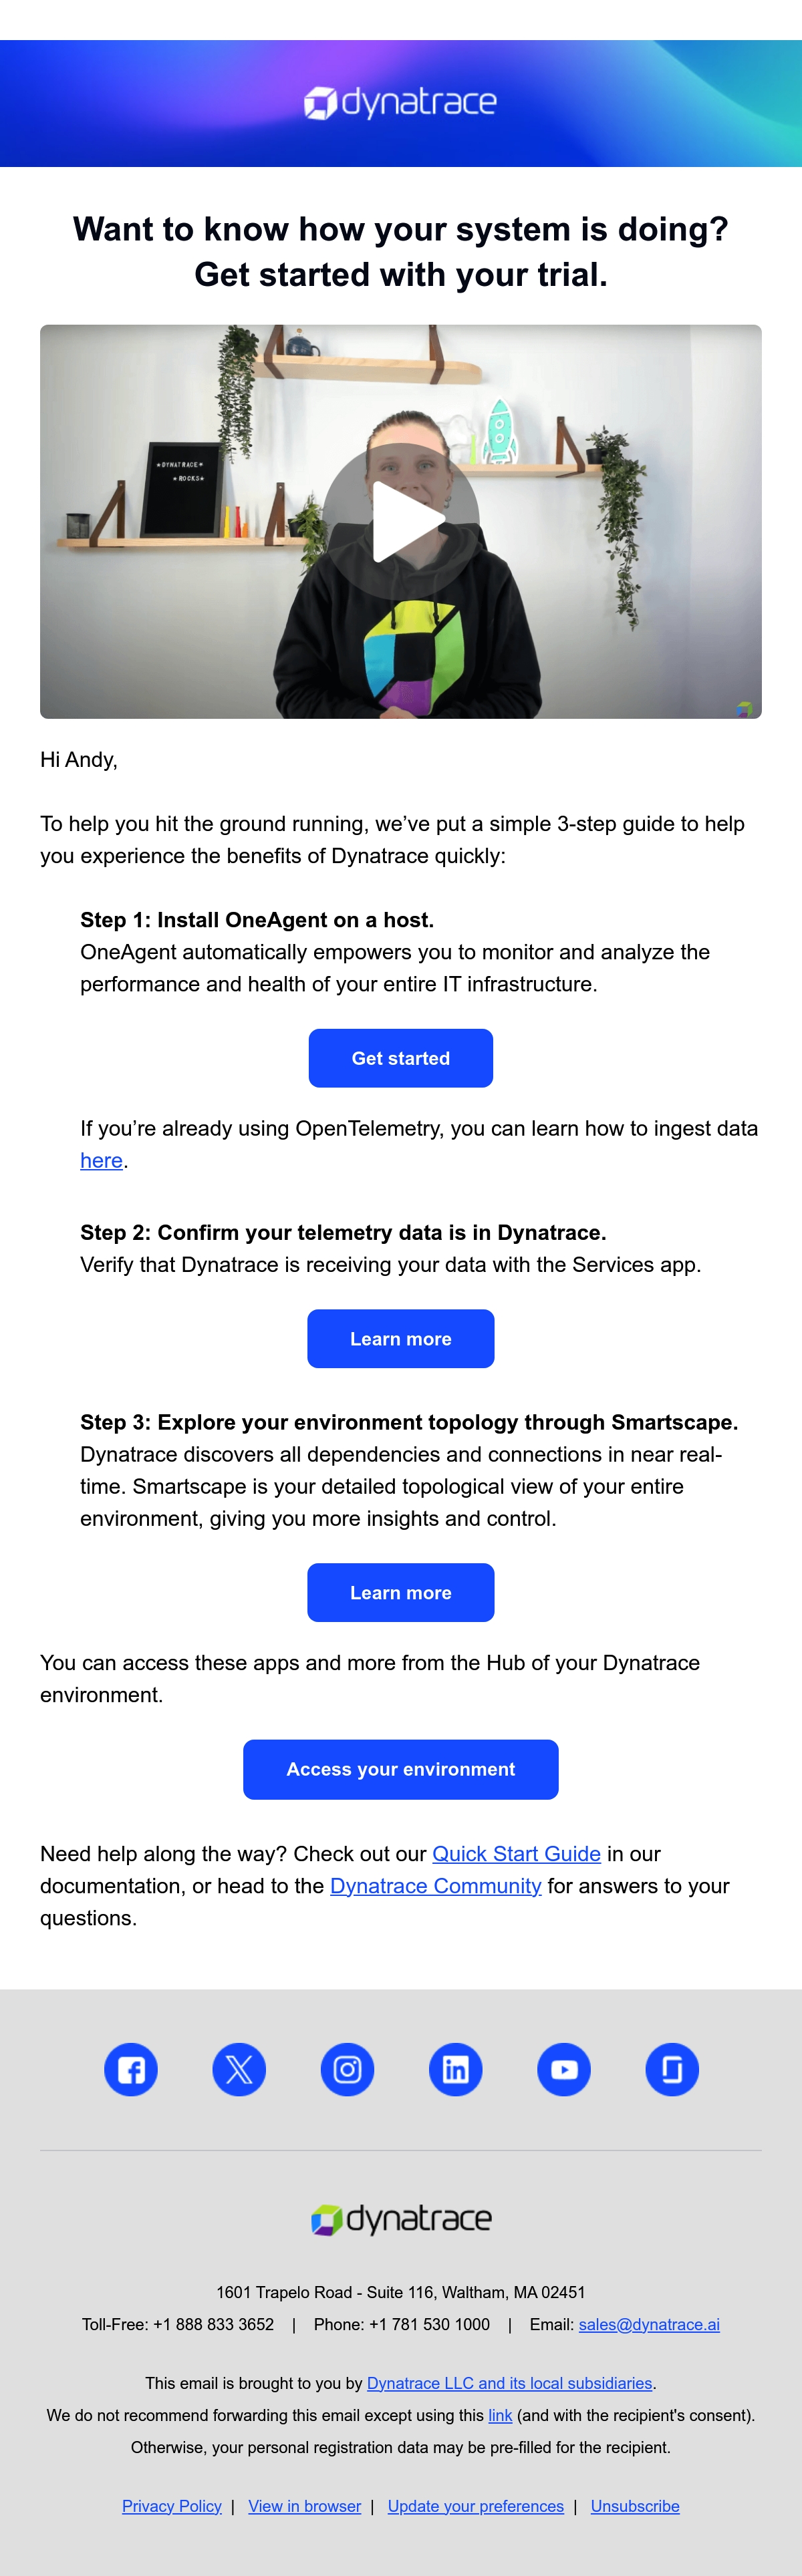Play the trial introduction video

(401, 521)
